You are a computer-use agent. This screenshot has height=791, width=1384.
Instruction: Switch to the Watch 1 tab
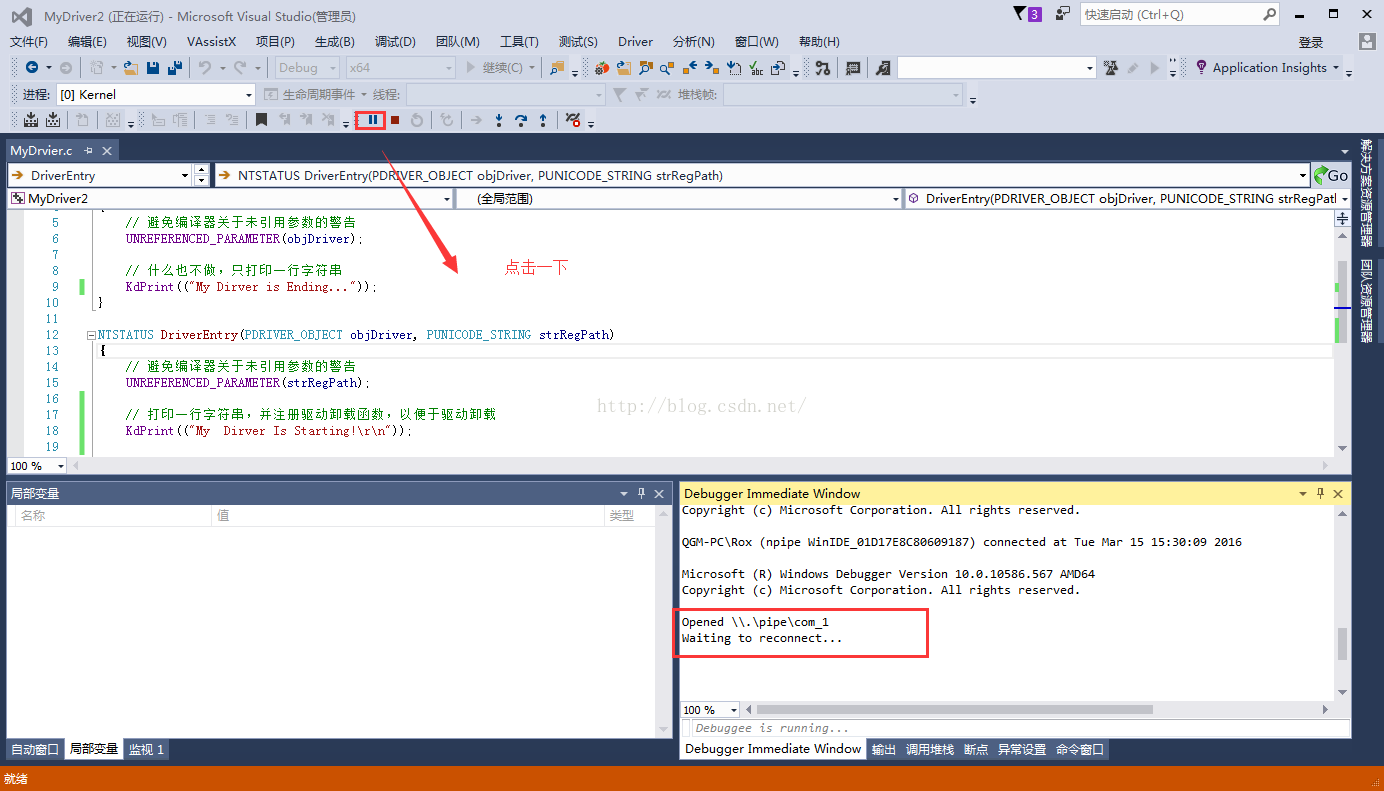coord(146,749)
